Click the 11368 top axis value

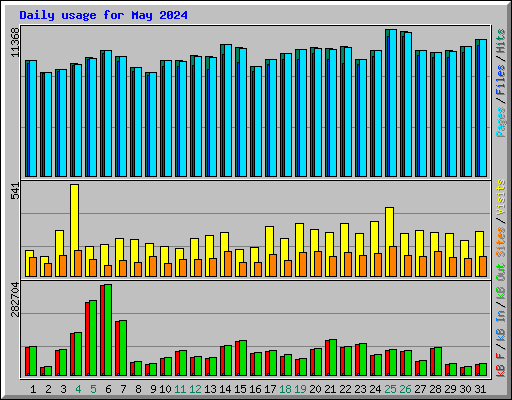point(15,42)
